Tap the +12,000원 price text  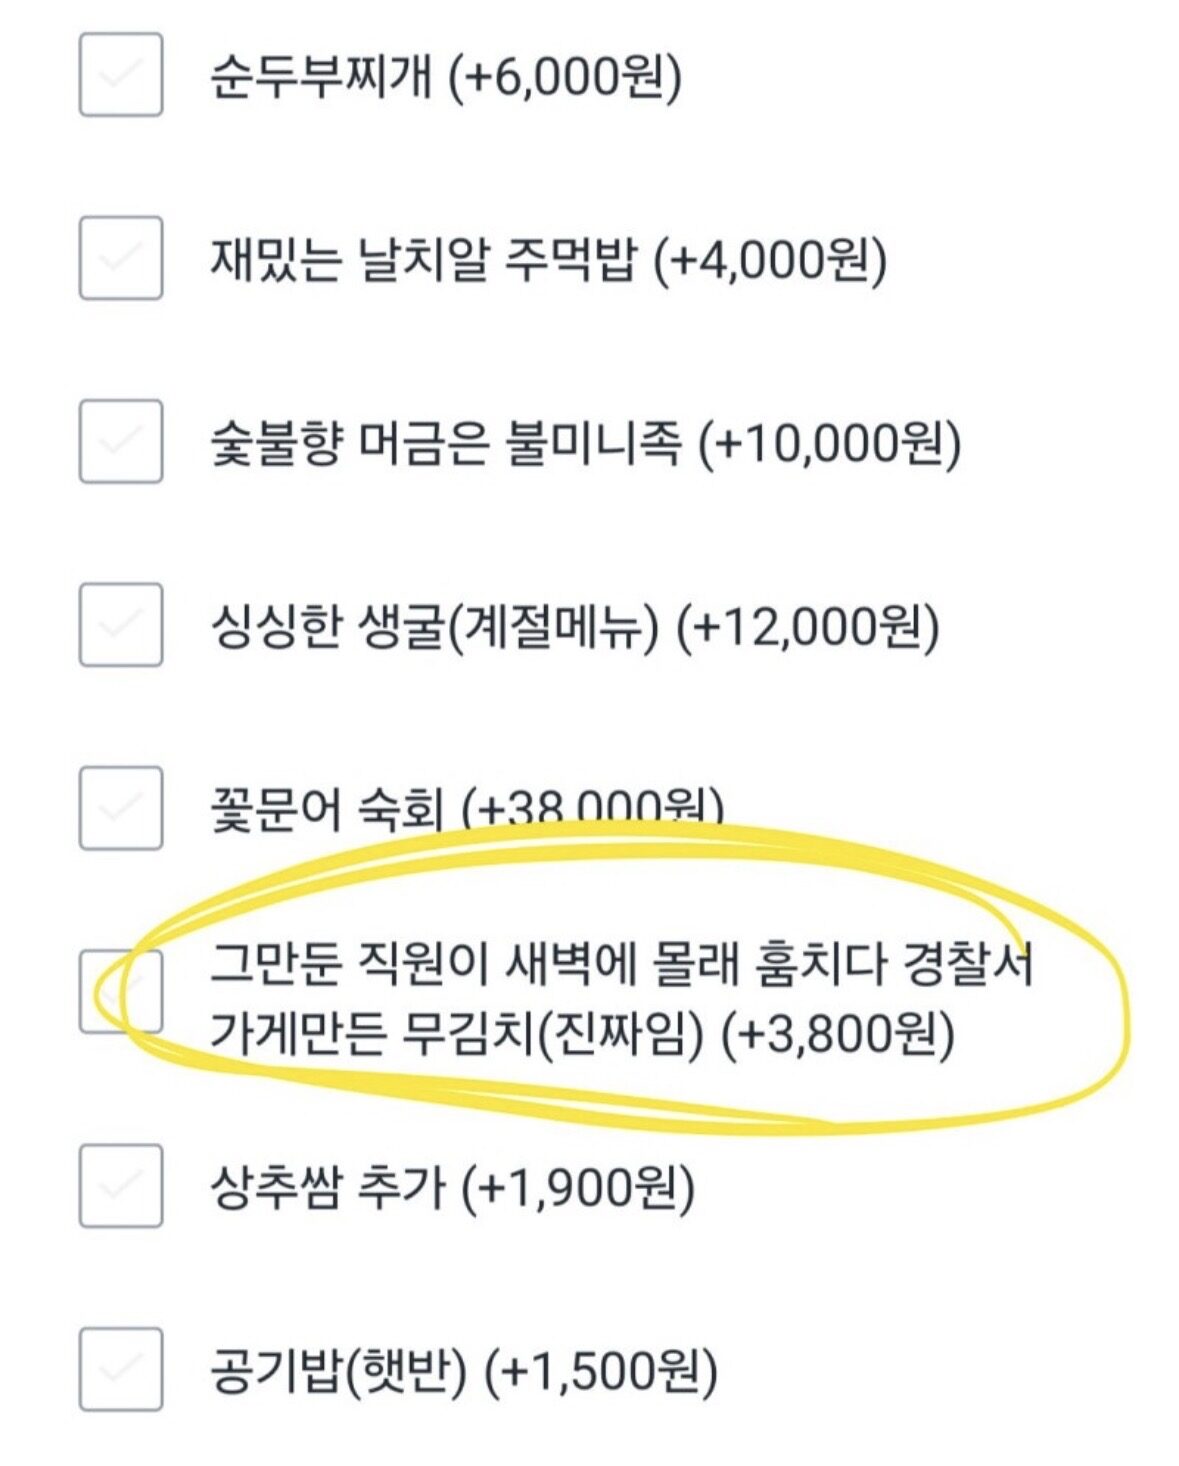tap(808, 626)
